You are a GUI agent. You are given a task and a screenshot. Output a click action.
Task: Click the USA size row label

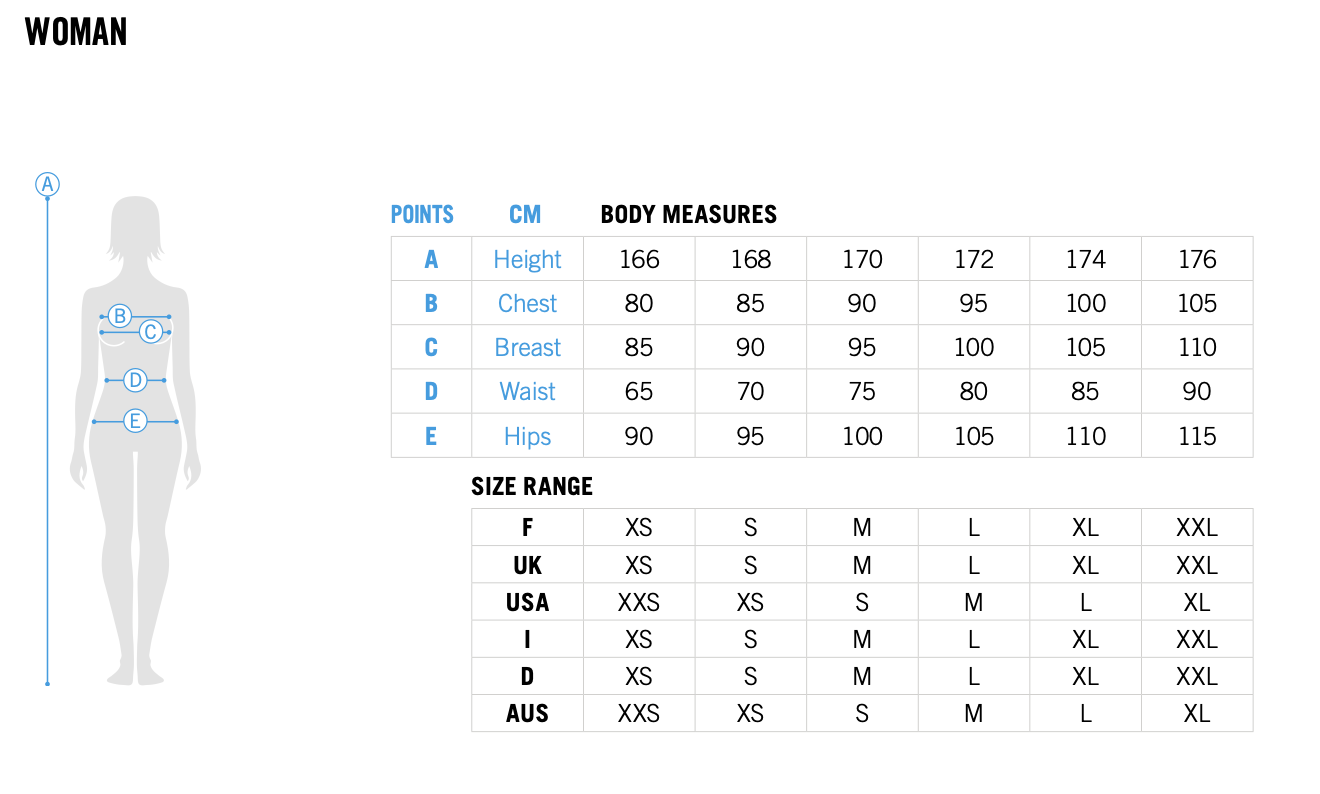pyautogui.click(x=527, y=603)
